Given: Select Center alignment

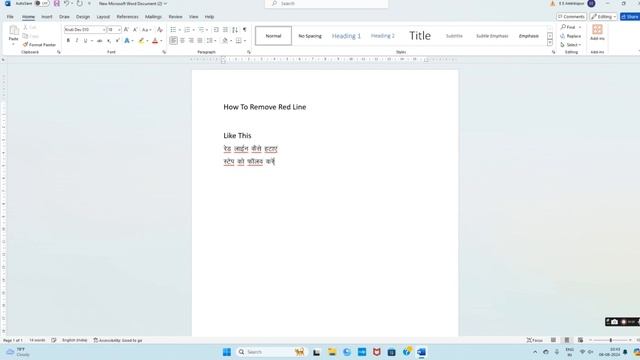Looking at the screenshot, I should click(x=182, y=40).
